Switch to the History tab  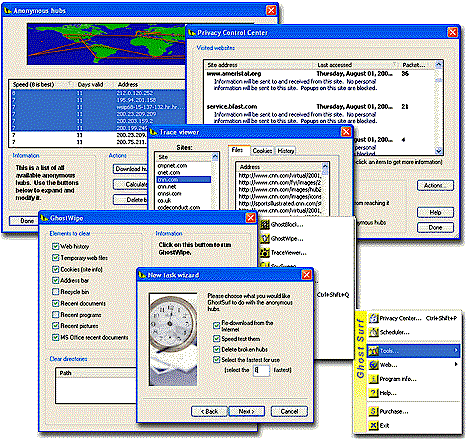pos(286,151)
